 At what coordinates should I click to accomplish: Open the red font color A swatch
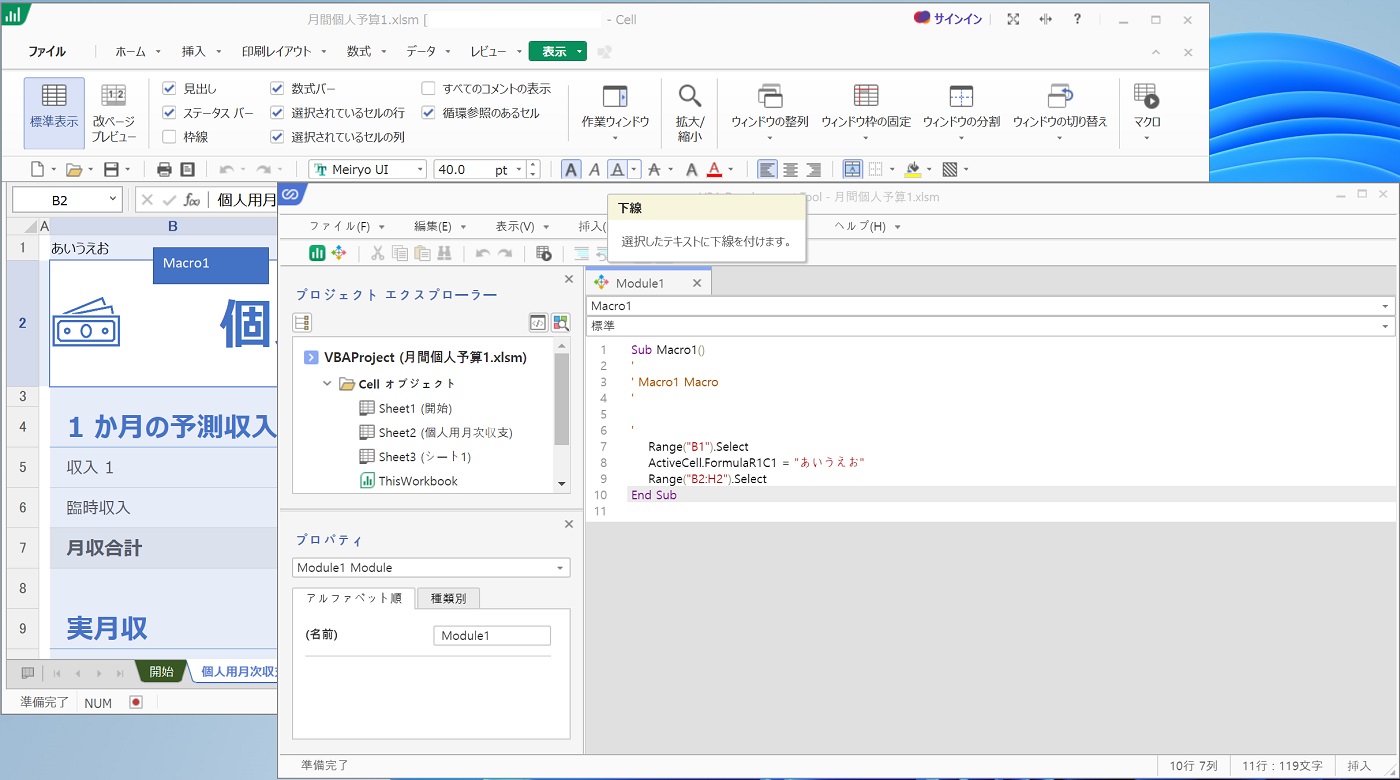(x=715, y=170)
